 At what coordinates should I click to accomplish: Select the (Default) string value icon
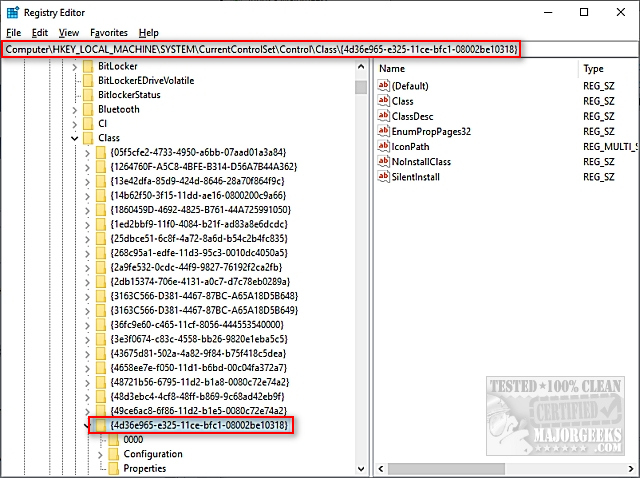tap(383, 85)
